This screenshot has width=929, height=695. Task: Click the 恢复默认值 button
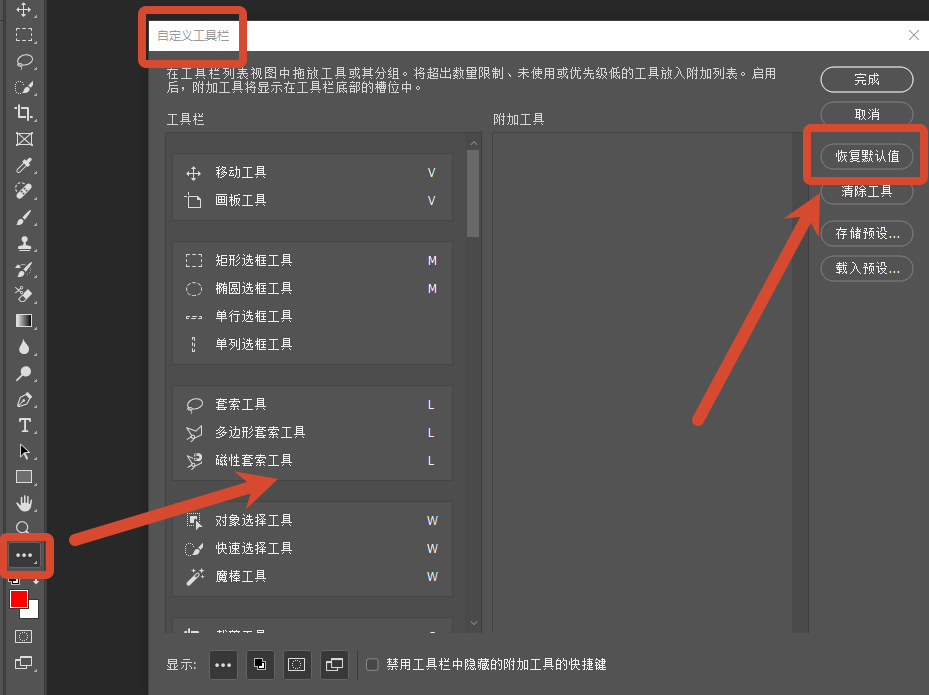867,156
